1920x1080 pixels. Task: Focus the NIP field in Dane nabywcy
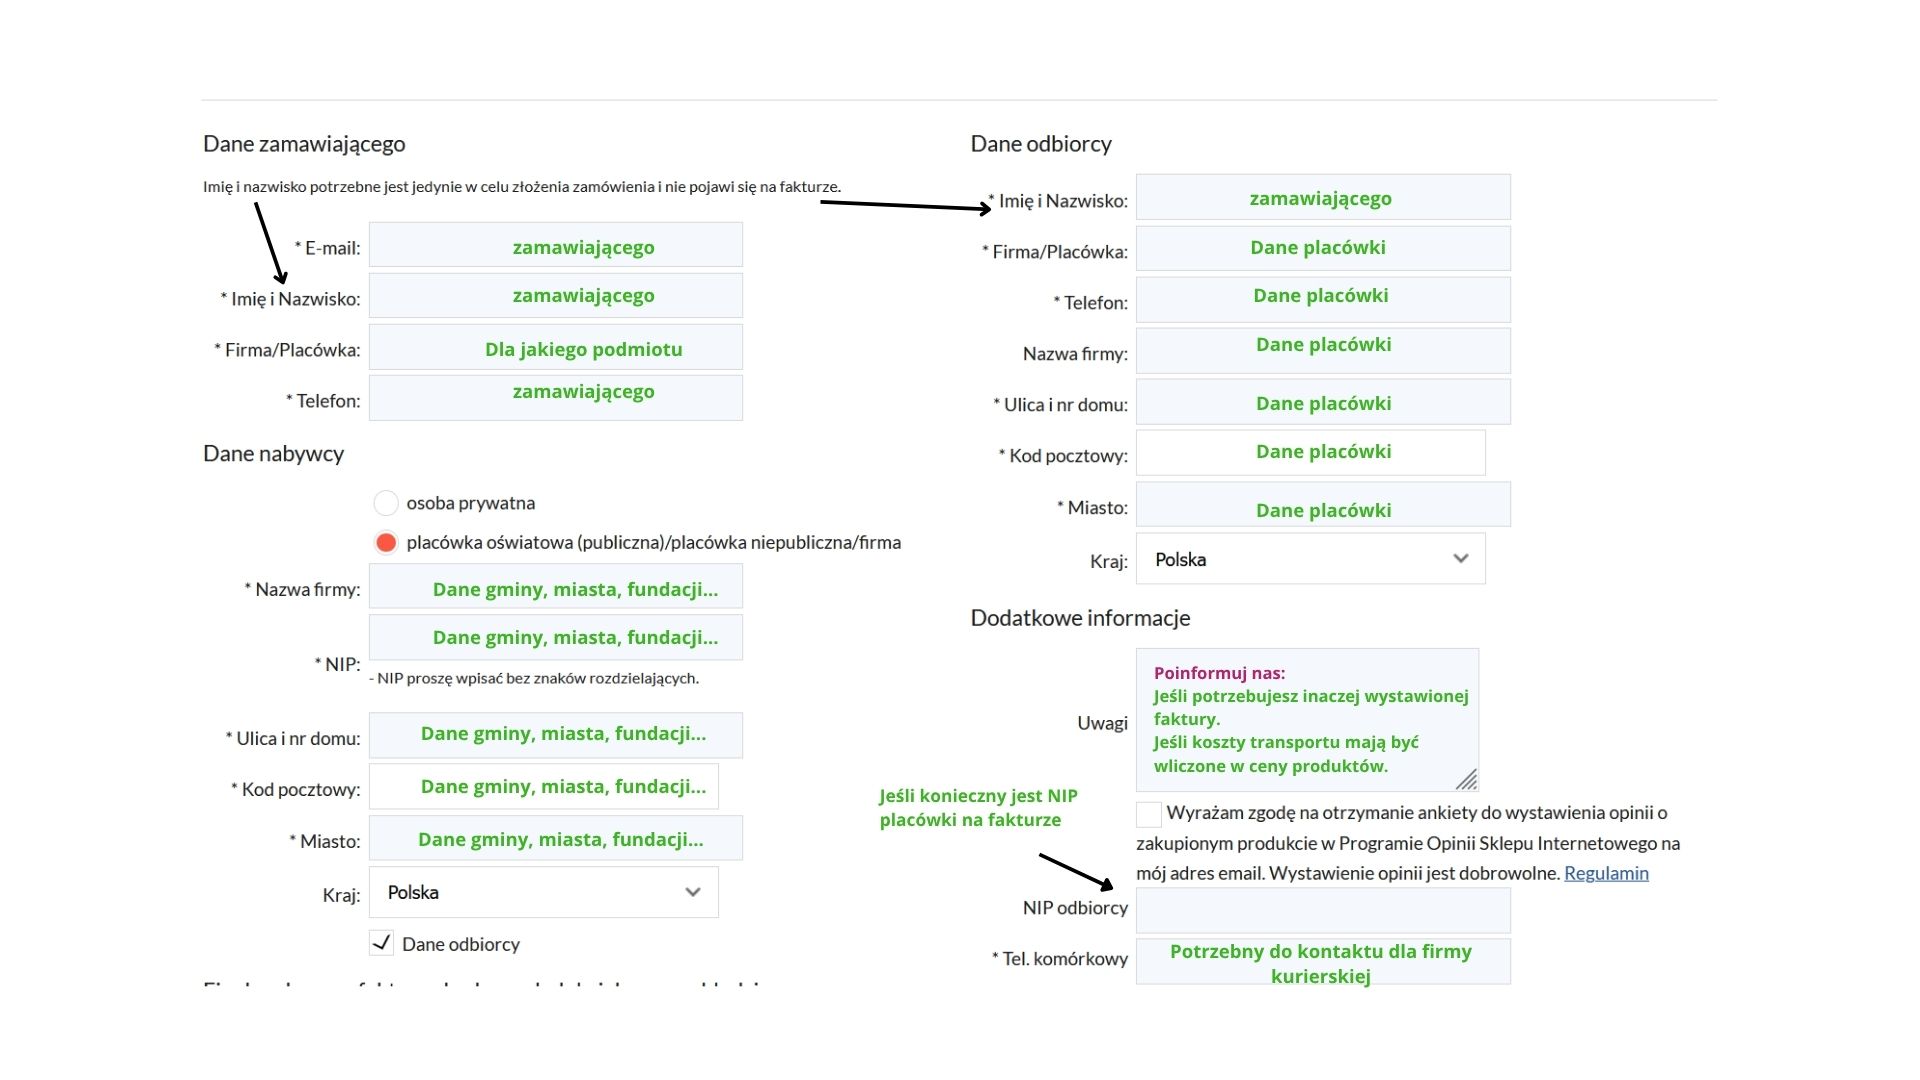click(x=556, y=637)
